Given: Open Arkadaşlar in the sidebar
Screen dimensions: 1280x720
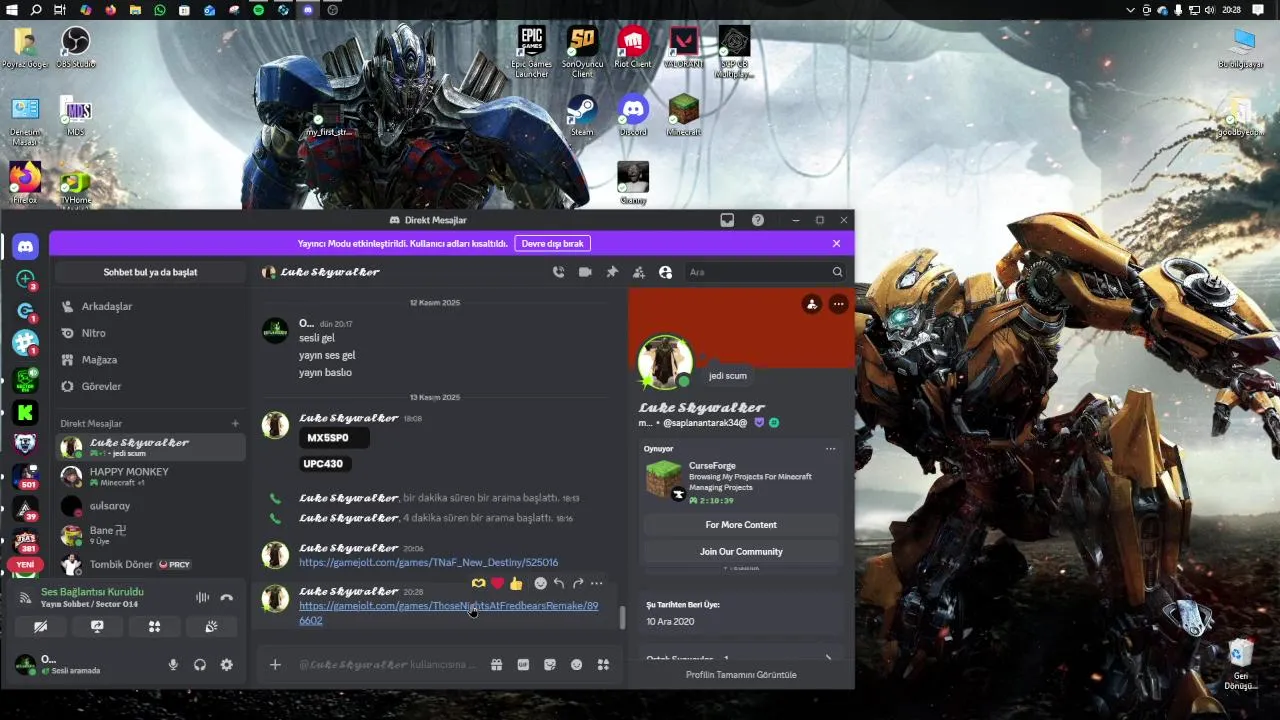Looking at the screenshot, I should [151, 306].
